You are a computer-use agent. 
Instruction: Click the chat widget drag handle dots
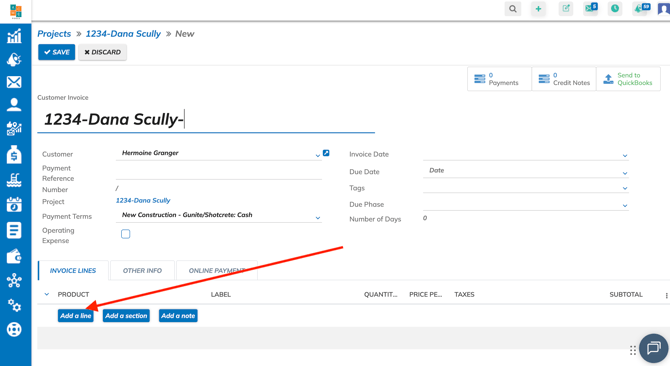point(633,350)
